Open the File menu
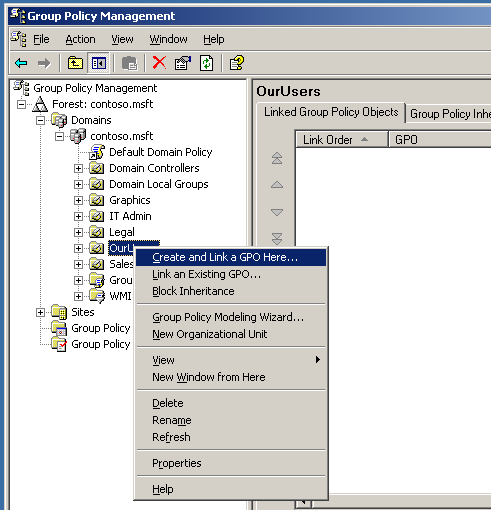This screenshot has height=510, width=491. (x=41, y=39)
